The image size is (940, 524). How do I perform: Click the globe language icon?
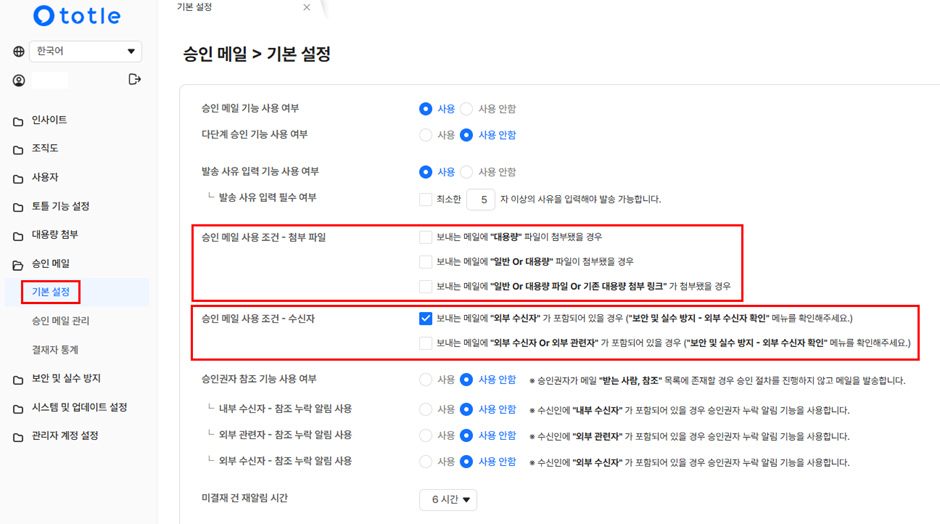(18, 52)
